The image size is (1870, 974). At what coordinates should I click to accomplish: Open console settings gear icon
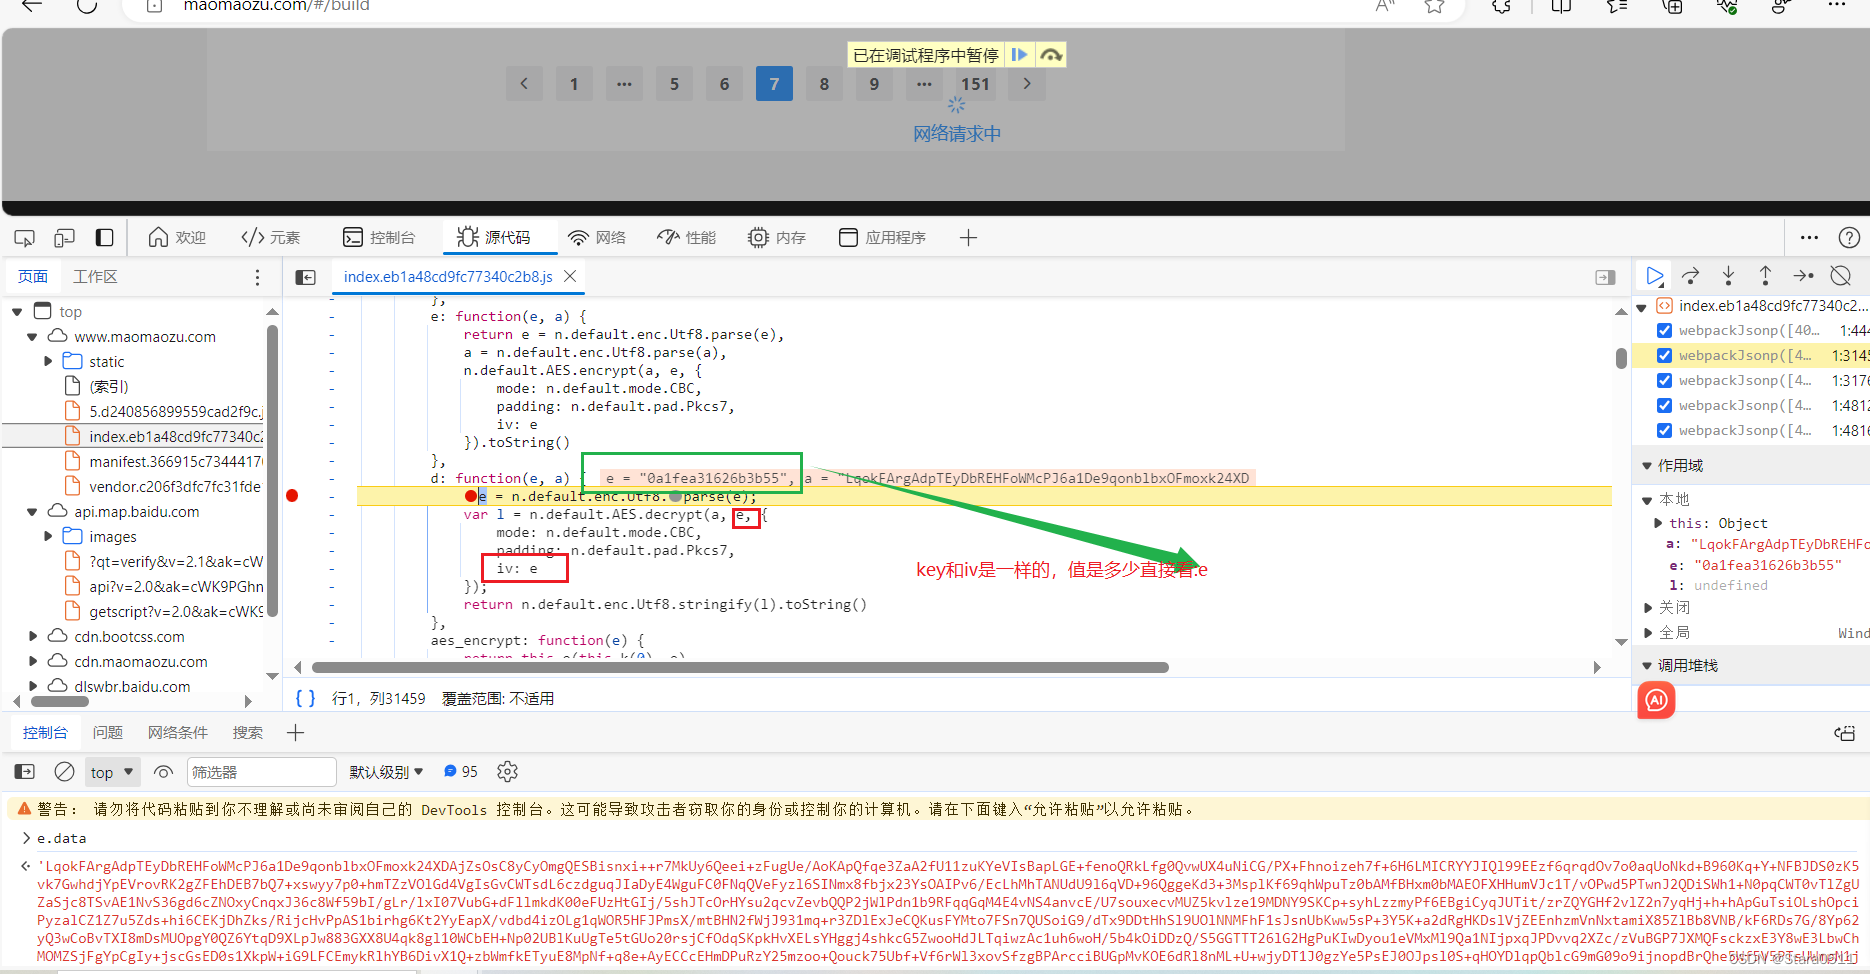click(x=507, y=772)
